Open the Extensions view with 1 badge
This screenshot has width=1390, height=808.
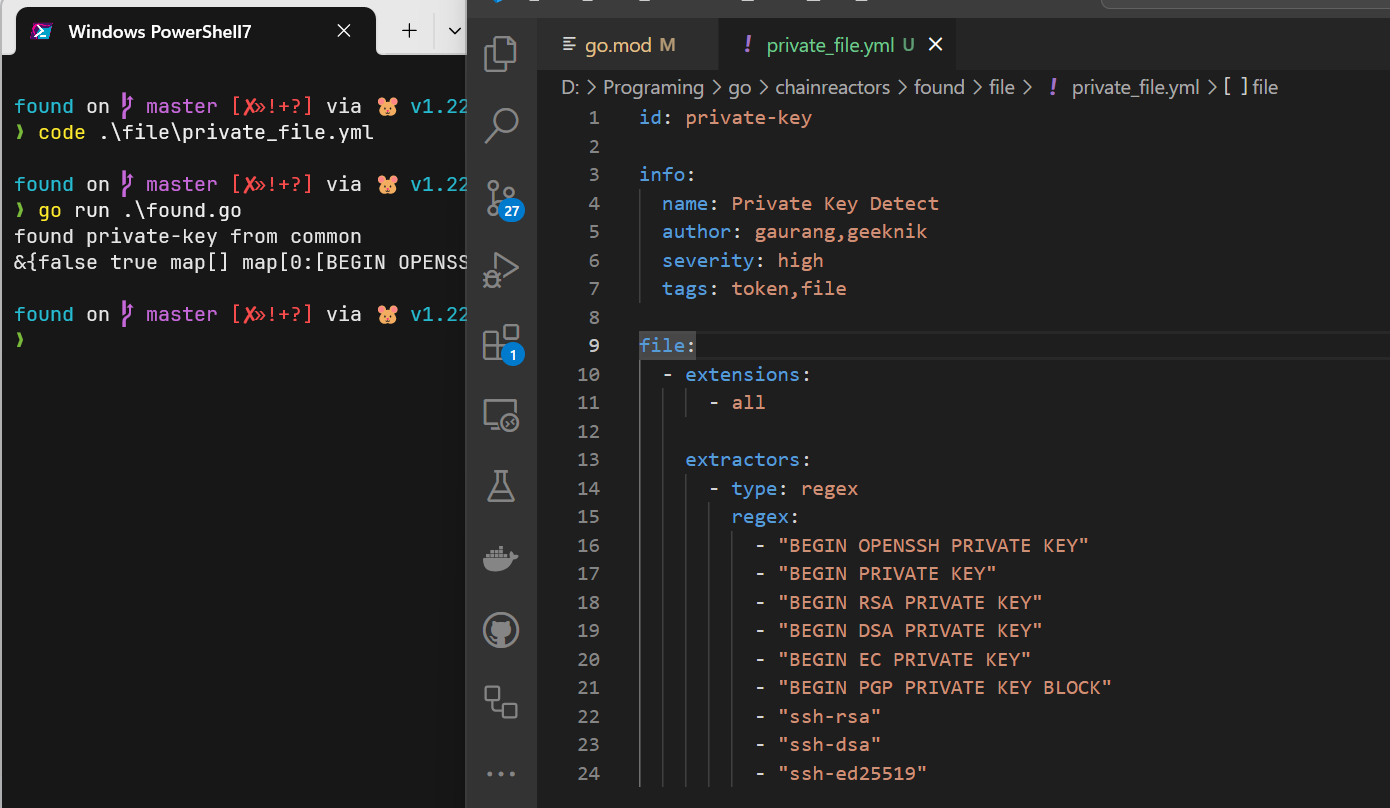pyautogui.click(x=501, y=343)
